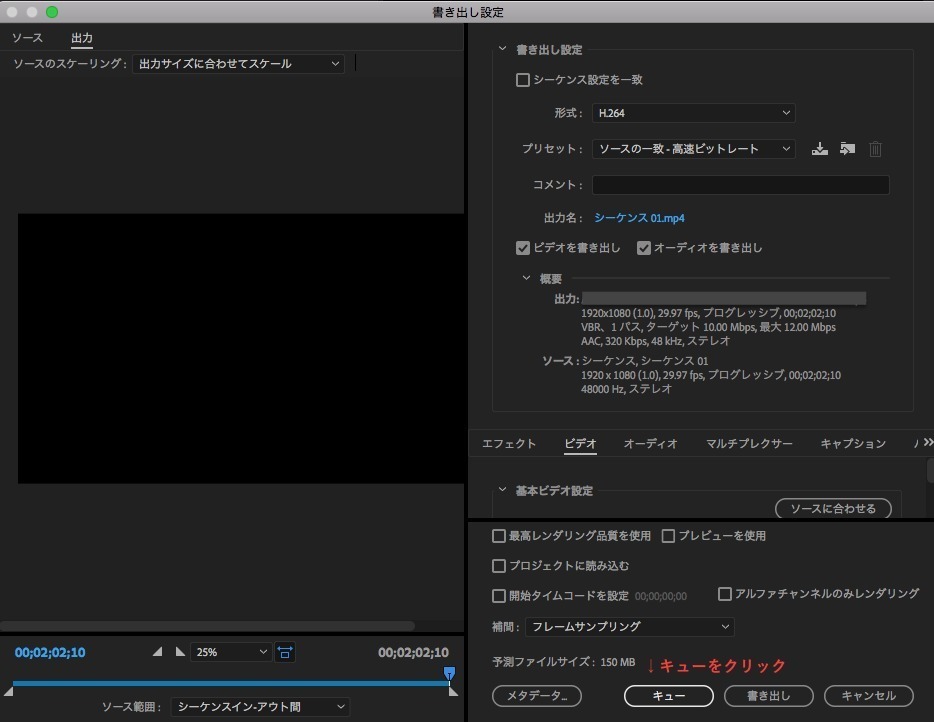Set the in point with left triangle icon
This screenshot has width=934, height=722.
tap(157, 651)
